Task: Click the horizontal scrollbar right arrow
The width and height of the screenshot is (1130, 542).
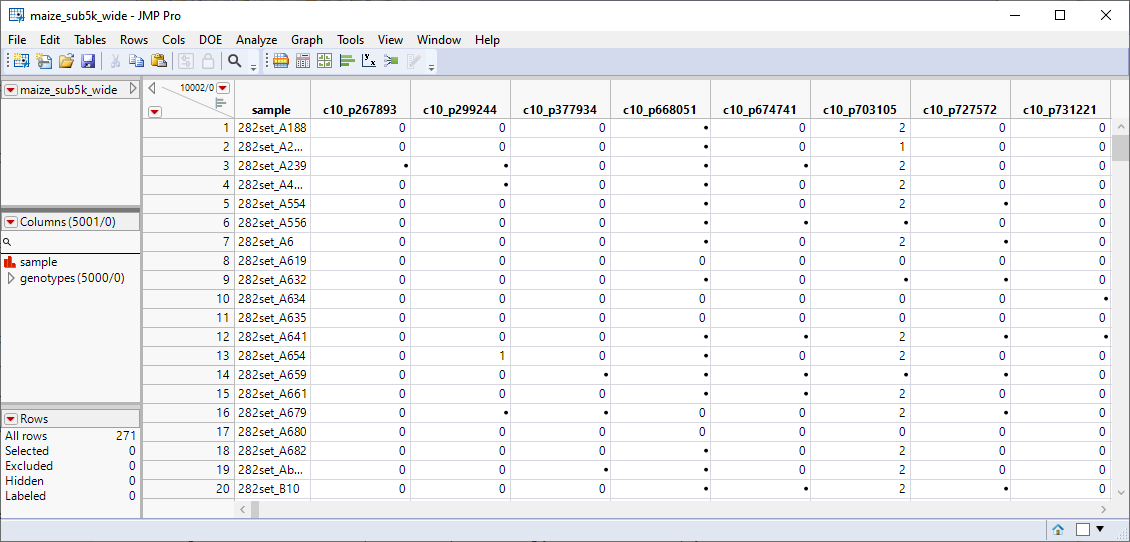Action: pos(1103,509)
